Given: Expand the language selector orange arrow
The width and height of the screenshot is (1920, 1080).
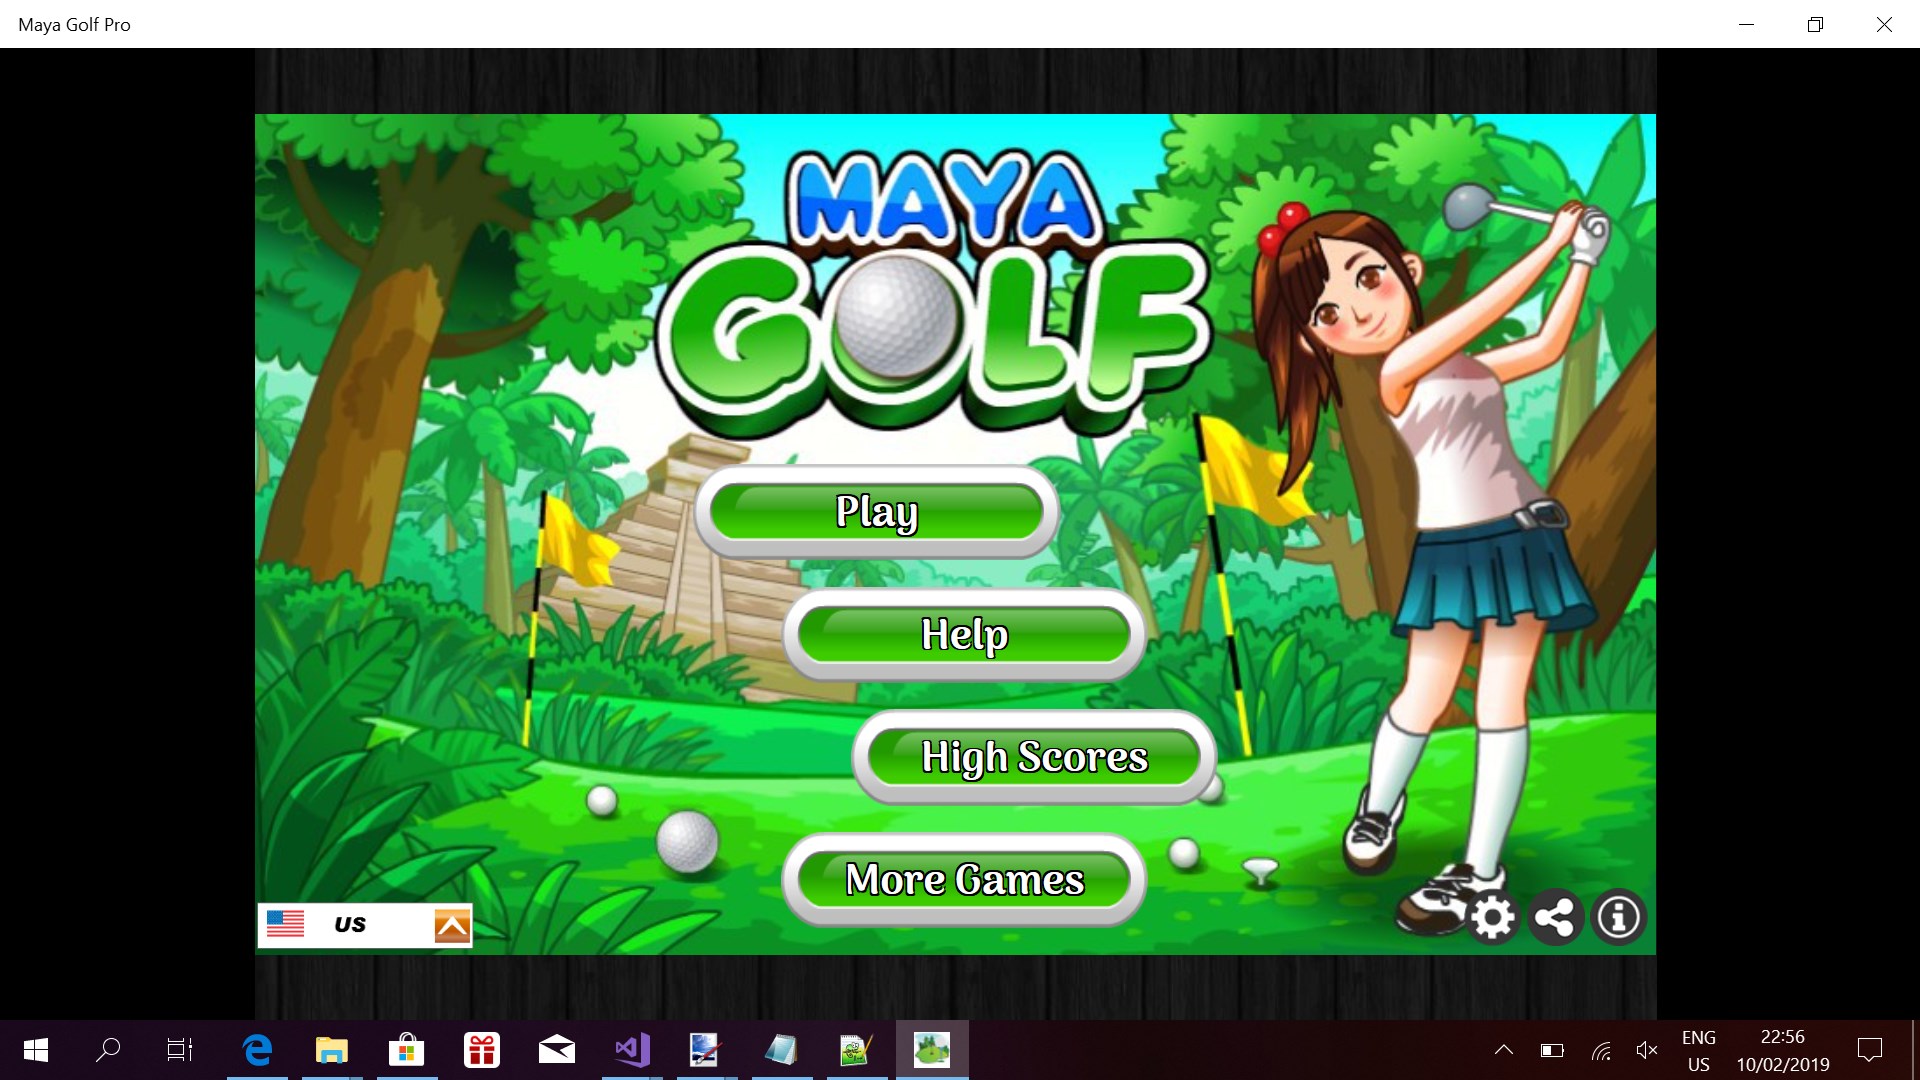Looking at the screenshot, I should pyautogui.click(x=452, y=926).
